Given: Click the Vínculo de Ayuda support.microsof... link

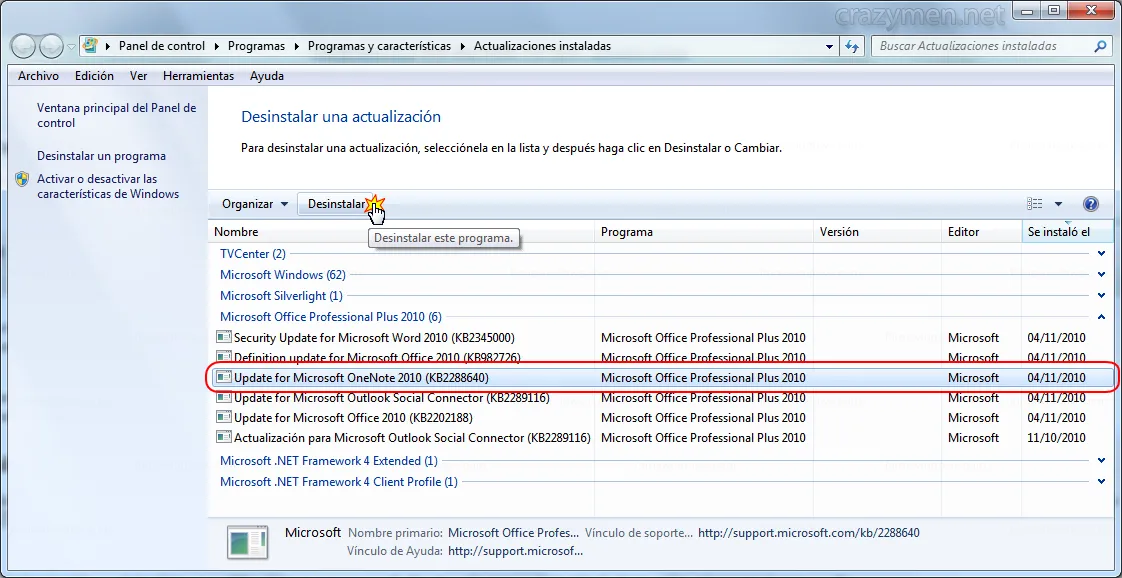Looking at the screenshot, I should point(515,552).
